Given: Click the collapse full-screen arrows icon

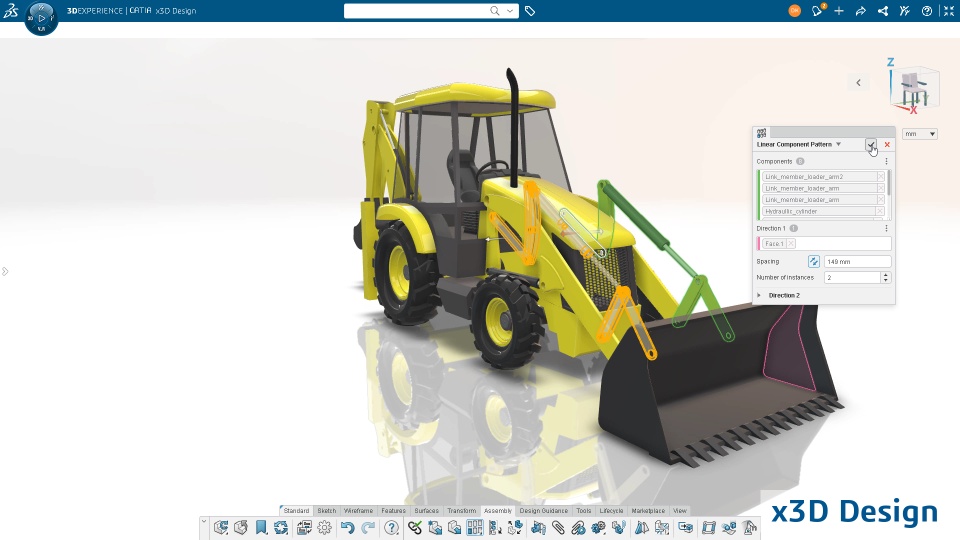Looking at the screenshot, I should 949,11.
